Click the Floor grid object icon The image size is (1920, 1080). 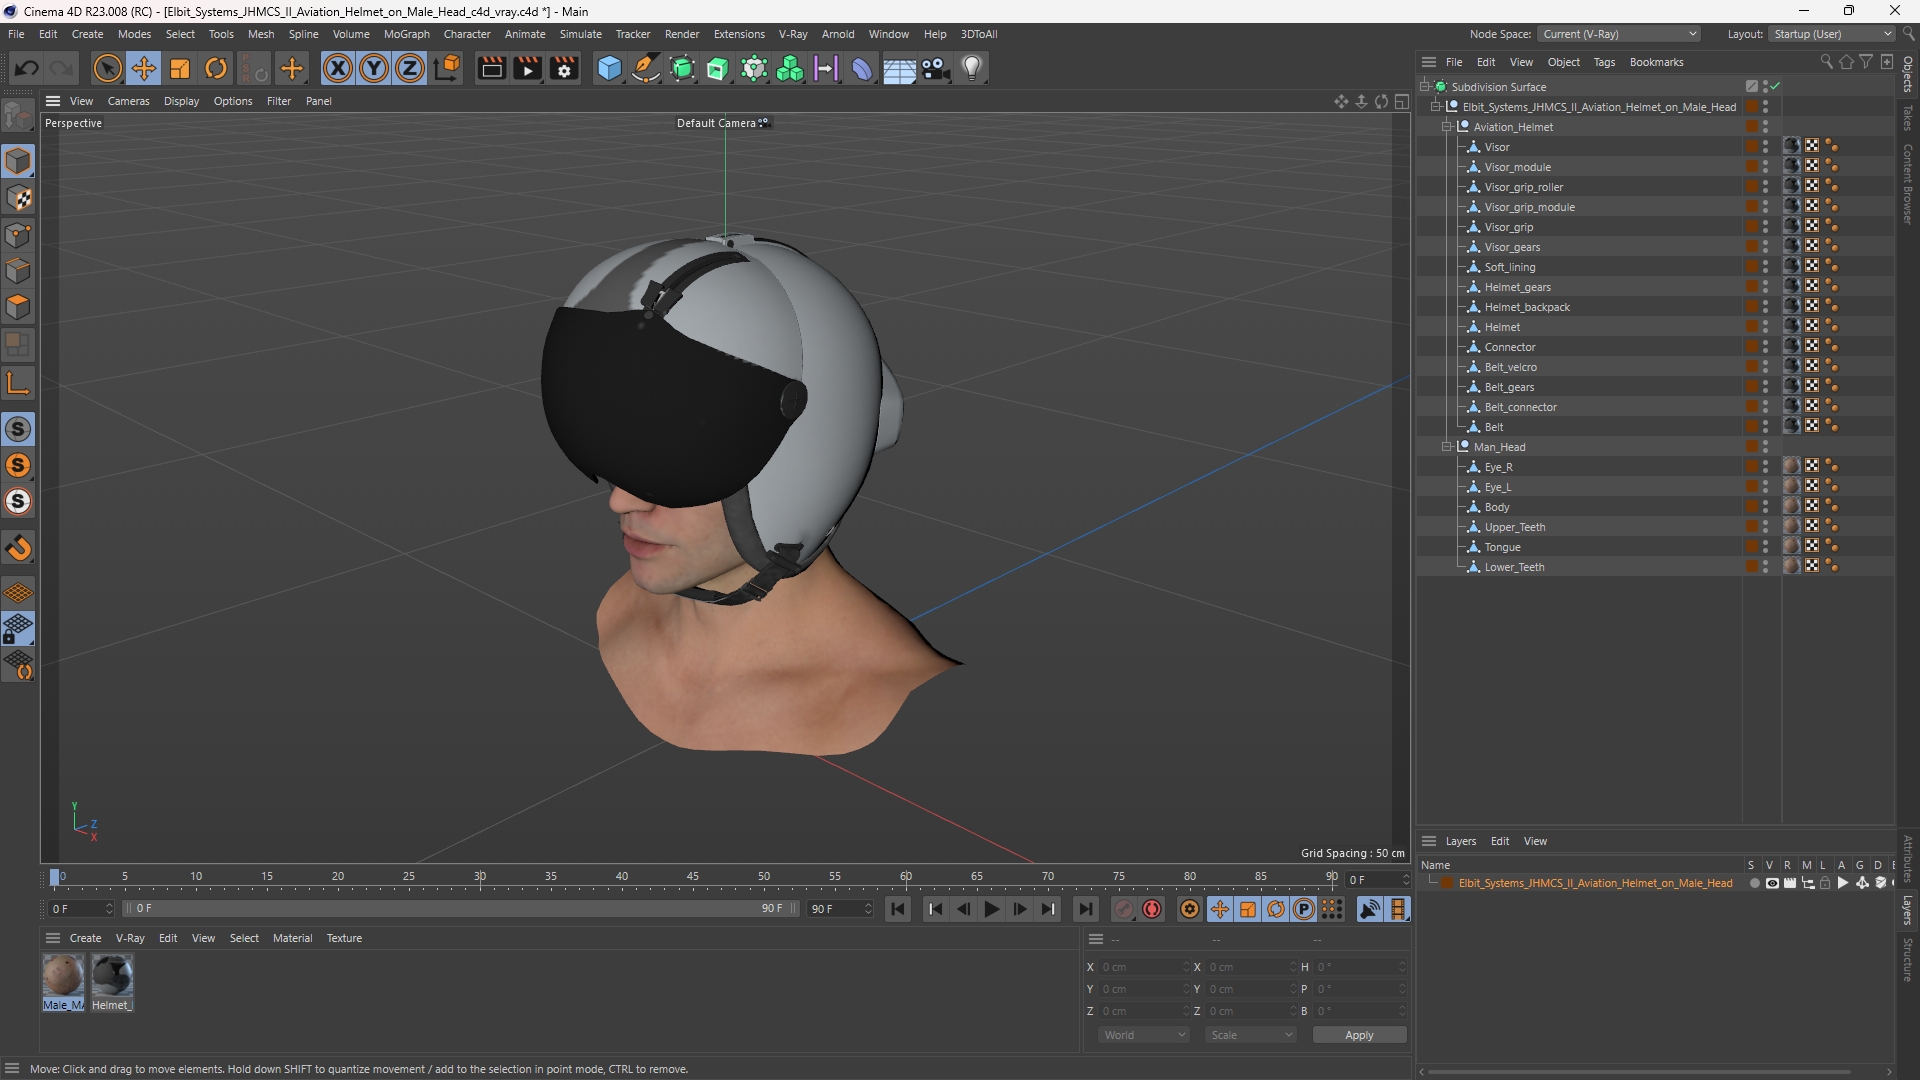[x=899, y=68]
